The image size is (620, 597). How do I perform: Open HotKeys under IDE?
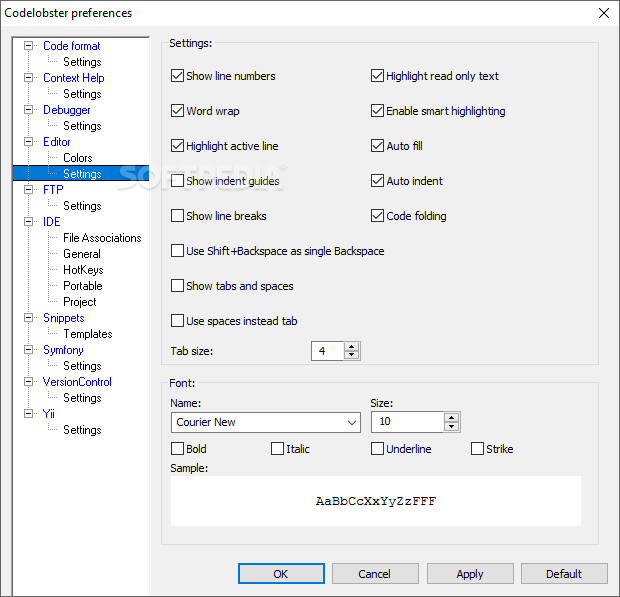[83, 270]
